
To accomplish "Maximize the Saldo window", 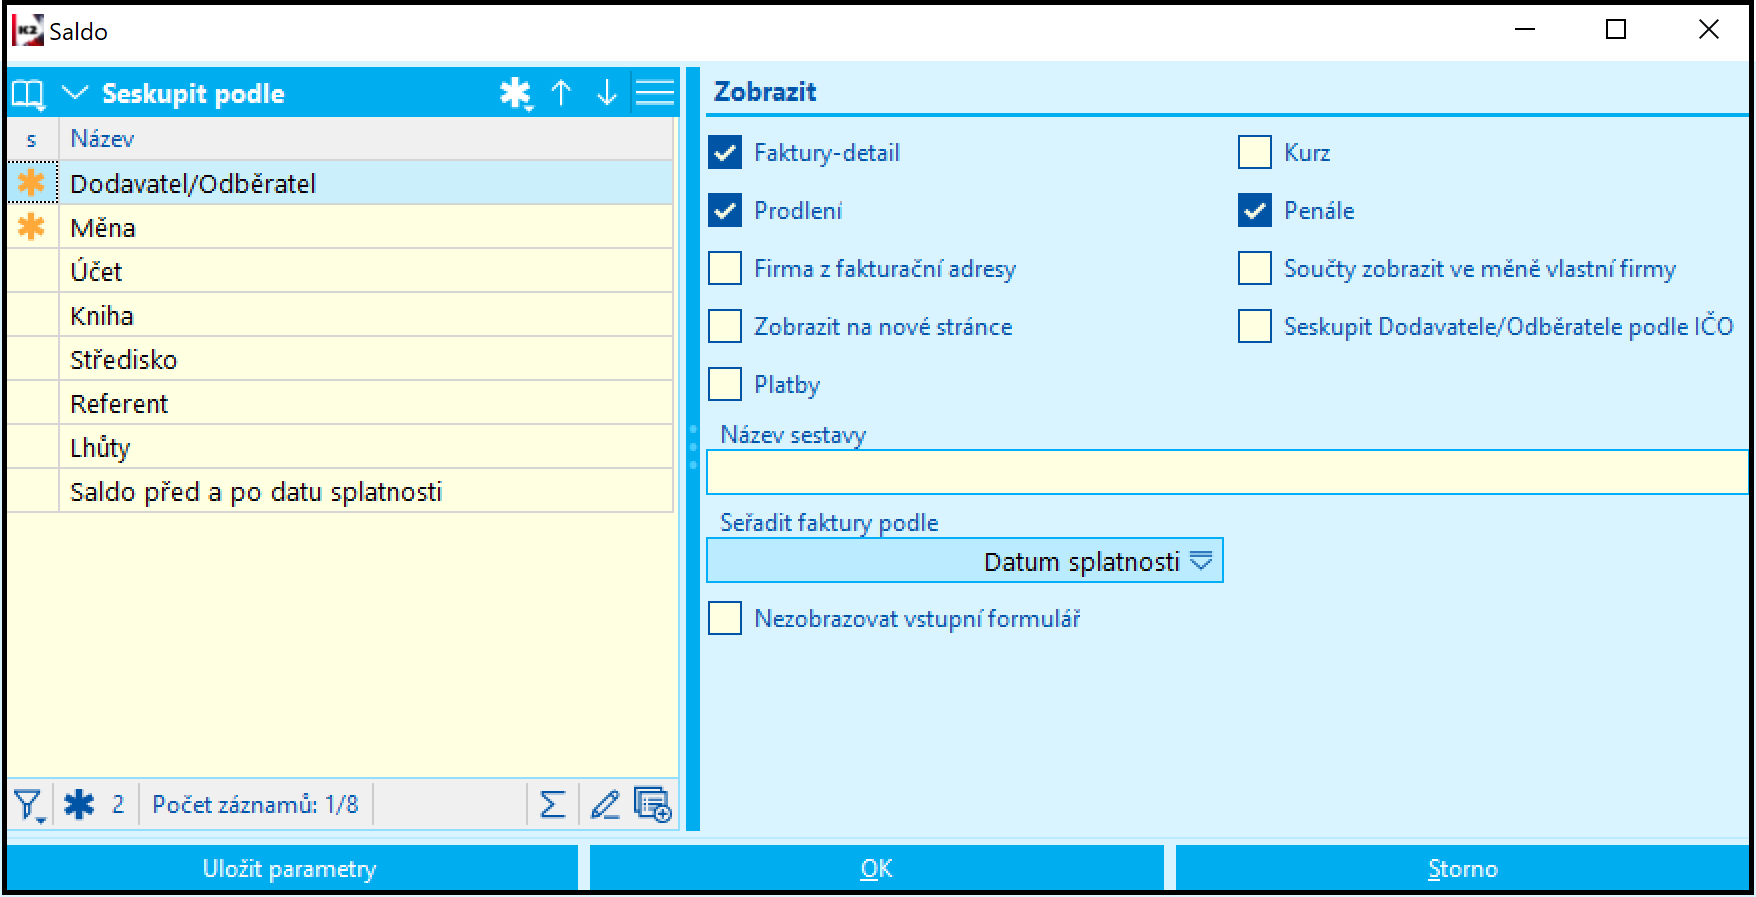I will (1616, 30).
